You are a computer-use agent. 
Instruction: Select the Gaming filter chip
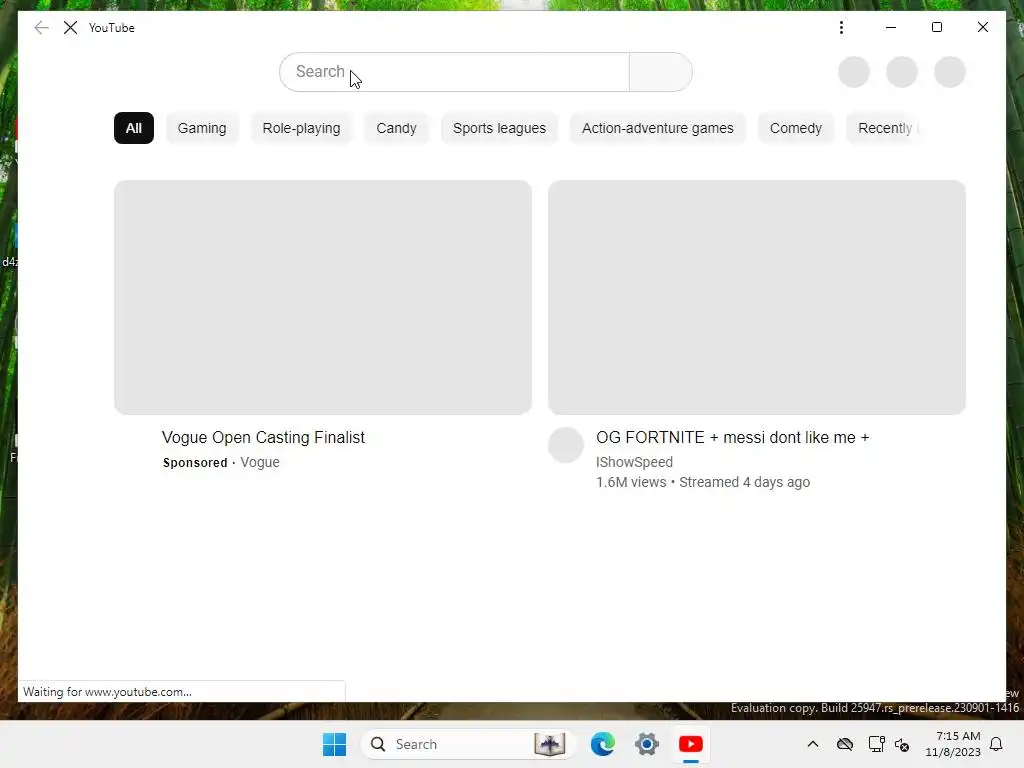pyautogui.click(x=202, y=128)
